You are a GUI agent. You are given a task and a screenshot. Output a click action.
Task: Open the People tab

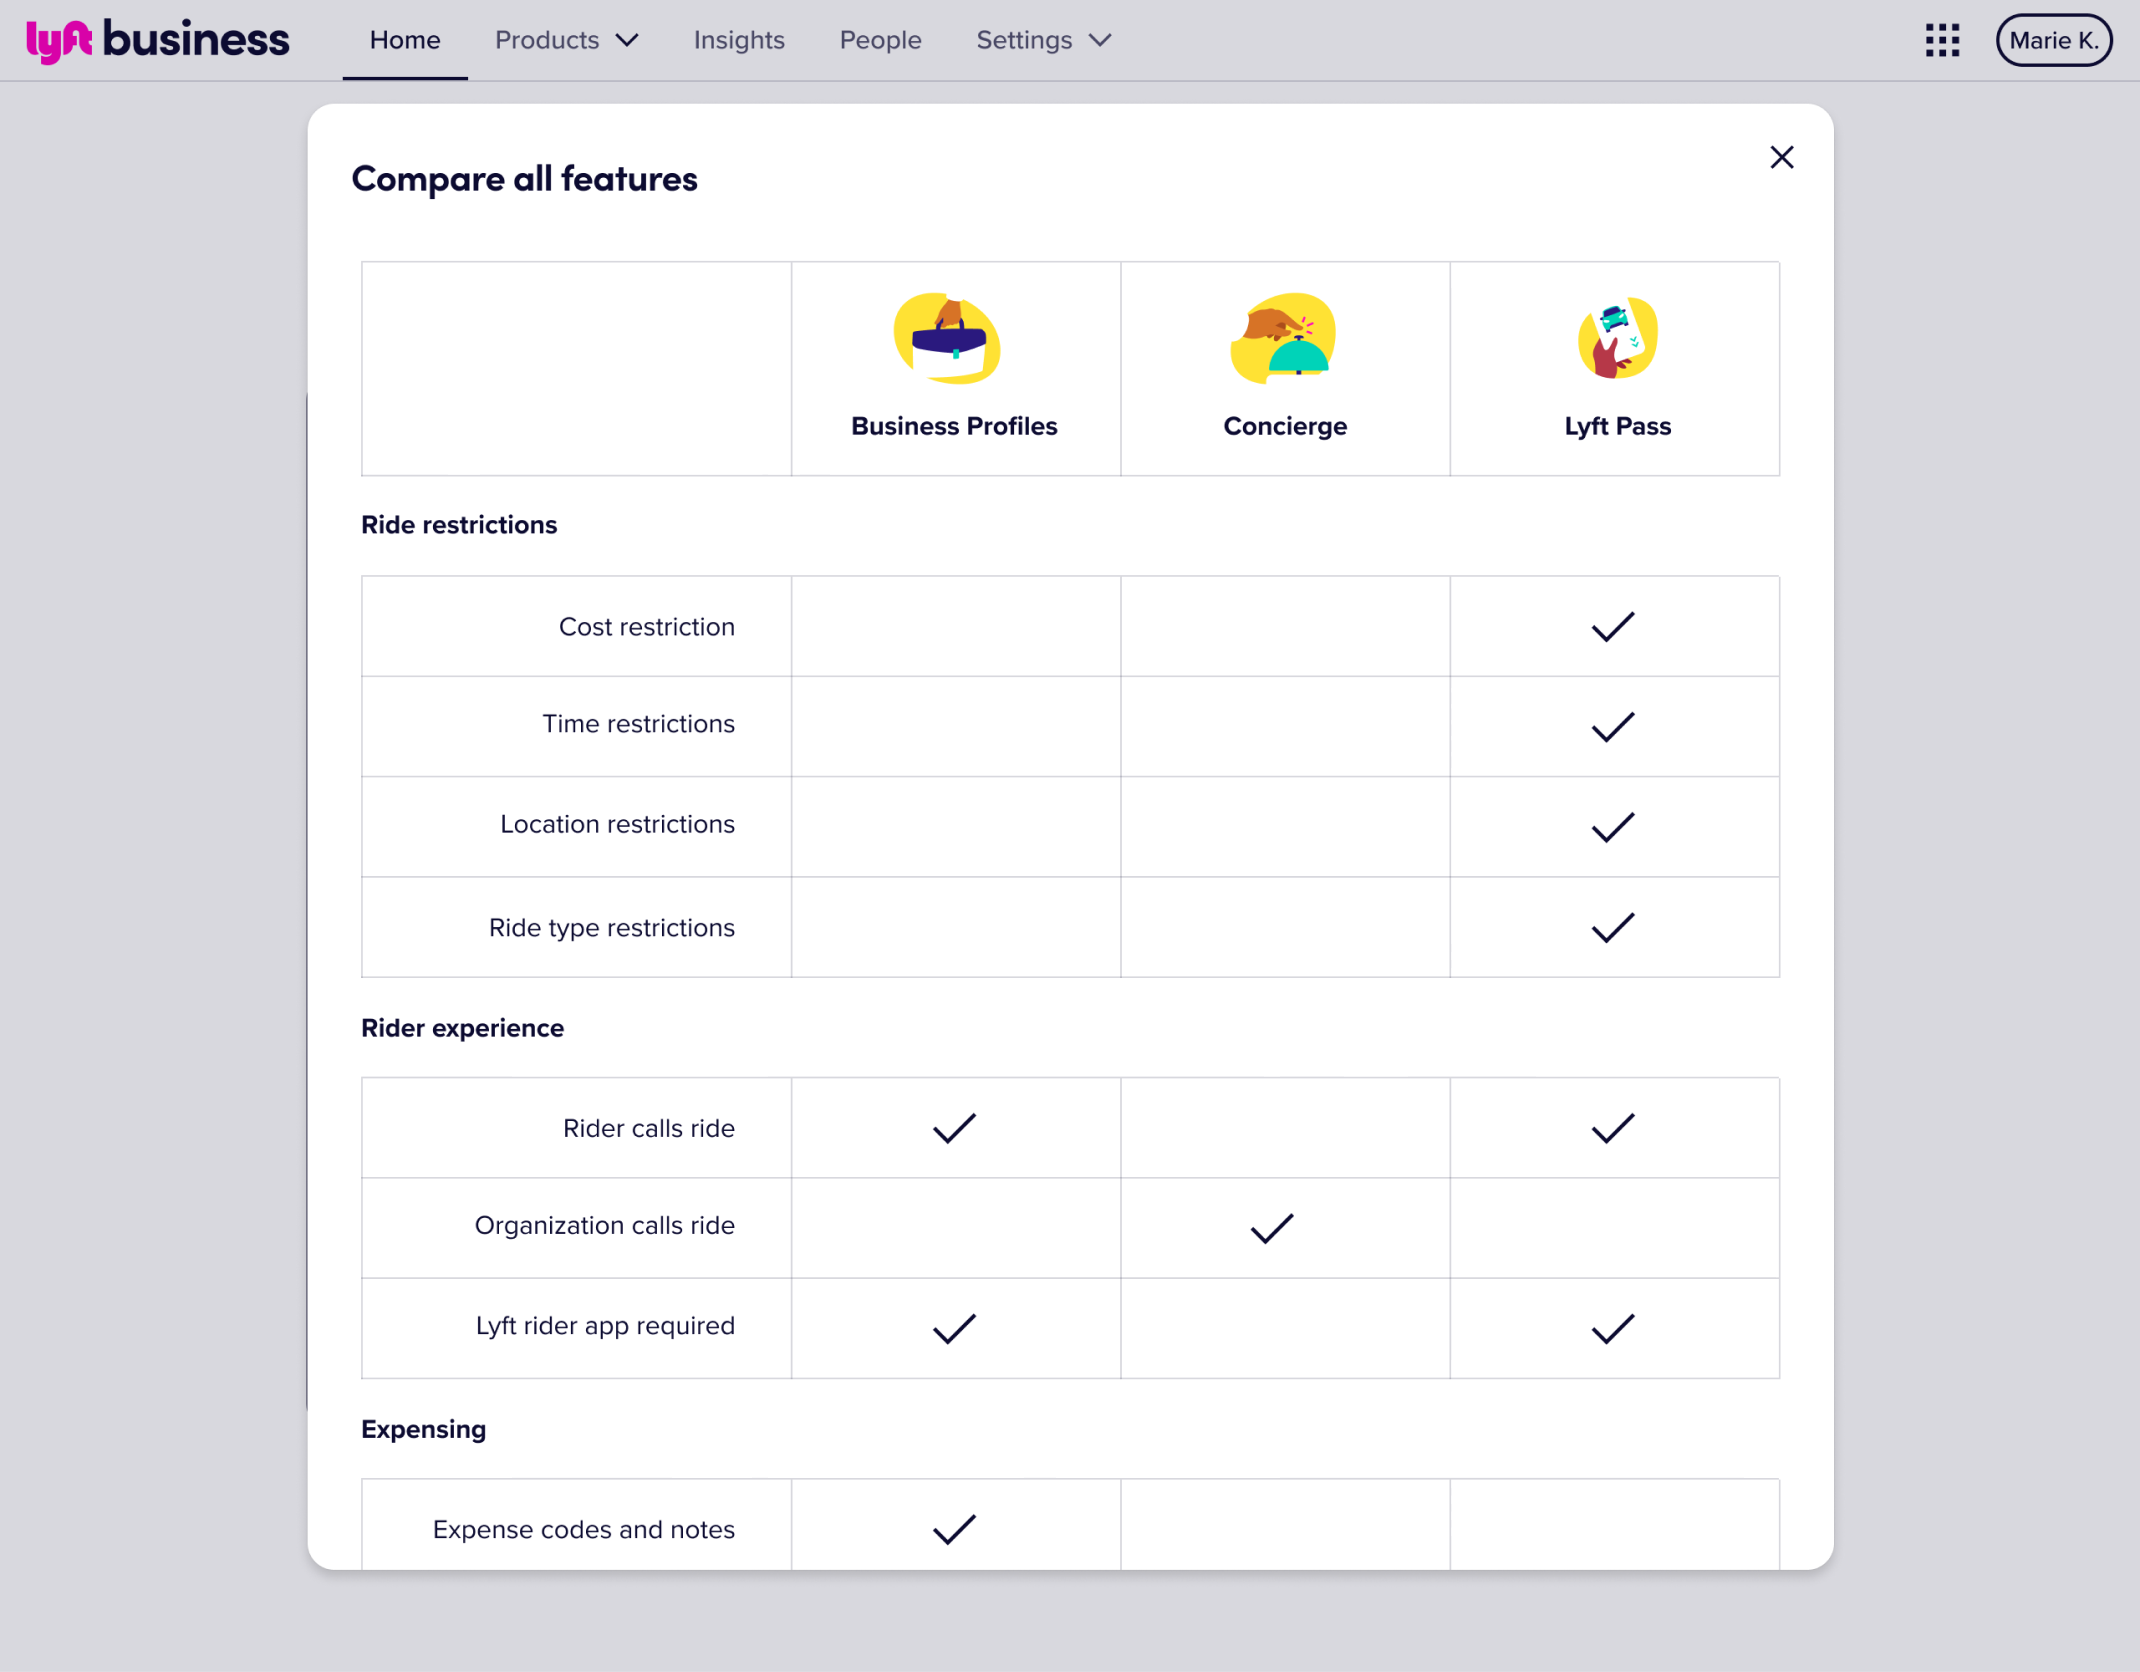click(880, 41)
